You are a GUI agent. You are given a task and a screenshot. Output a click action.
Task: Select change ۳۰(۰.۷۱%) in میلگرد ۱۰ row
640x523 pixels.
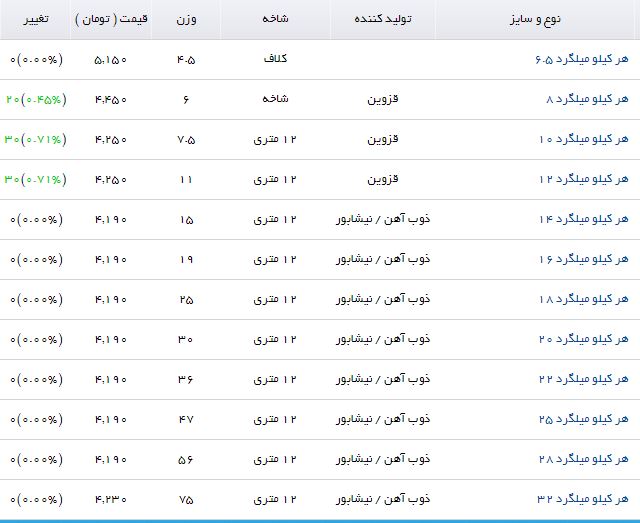coord(35,140)
